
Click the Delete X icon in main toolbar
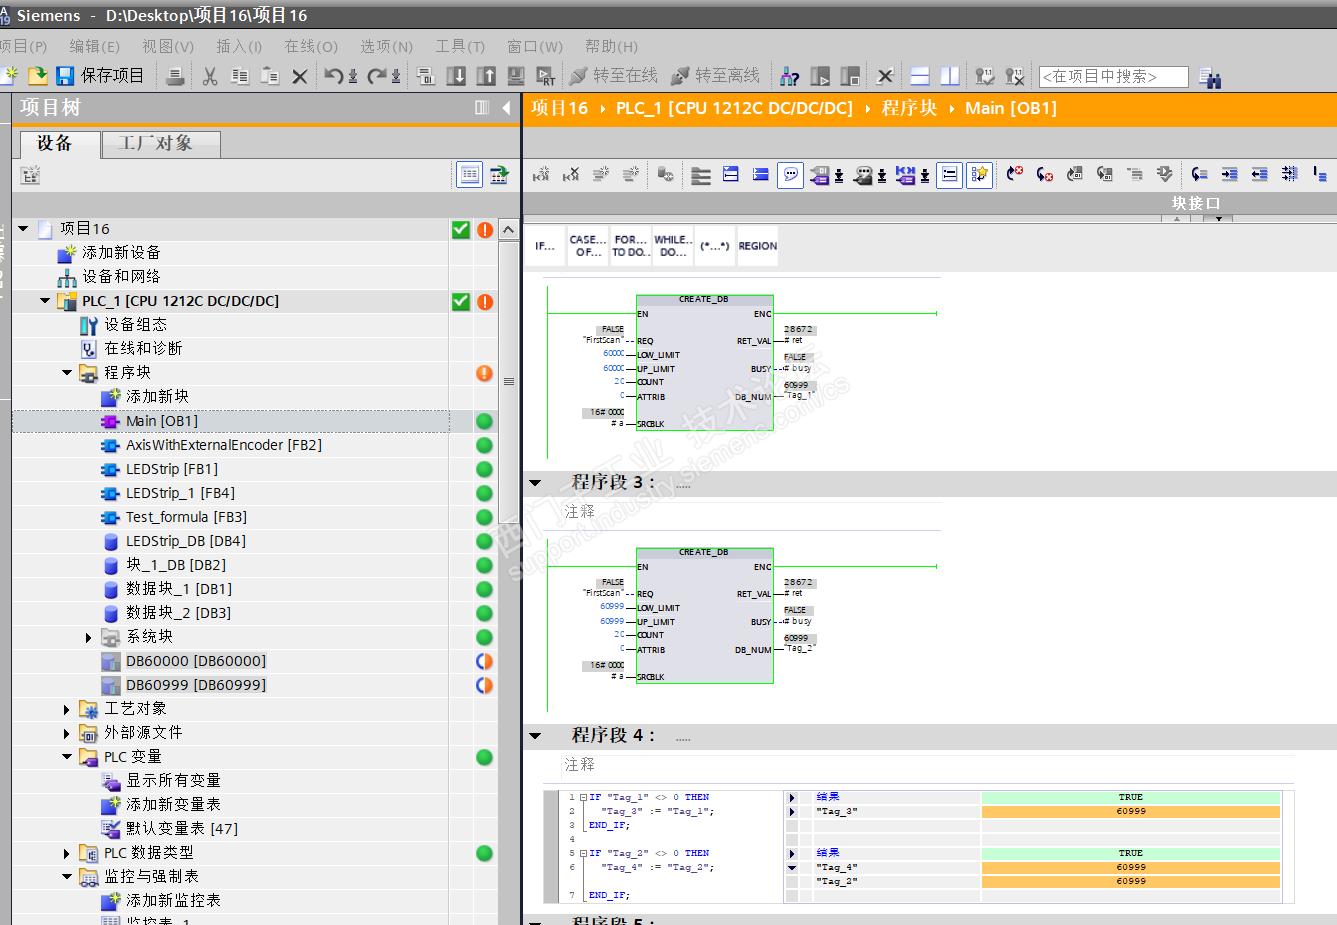[x=299, y=76]
